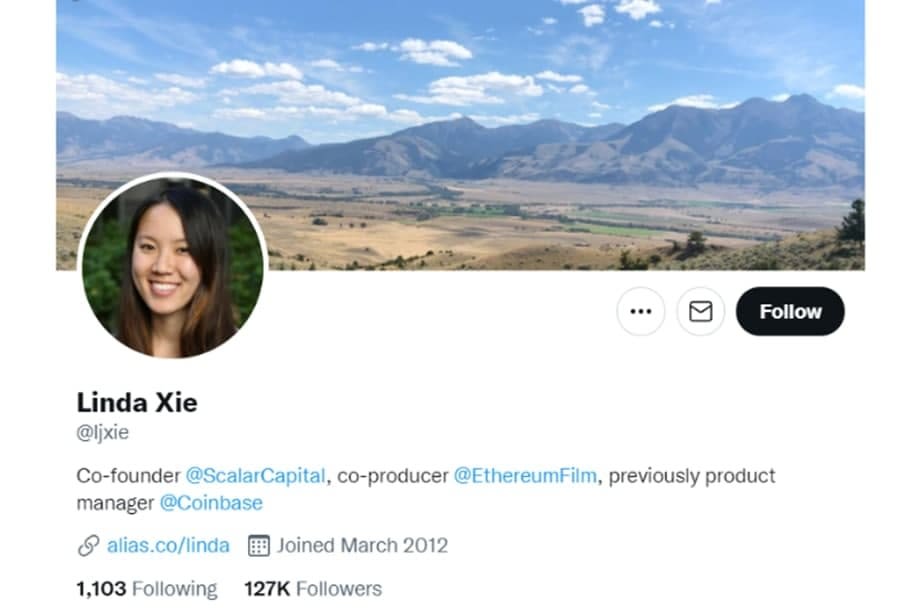Screen dimensions: 921x614
Task: Click the word Following
Action: pyautogui.click(x=174, y=589)
